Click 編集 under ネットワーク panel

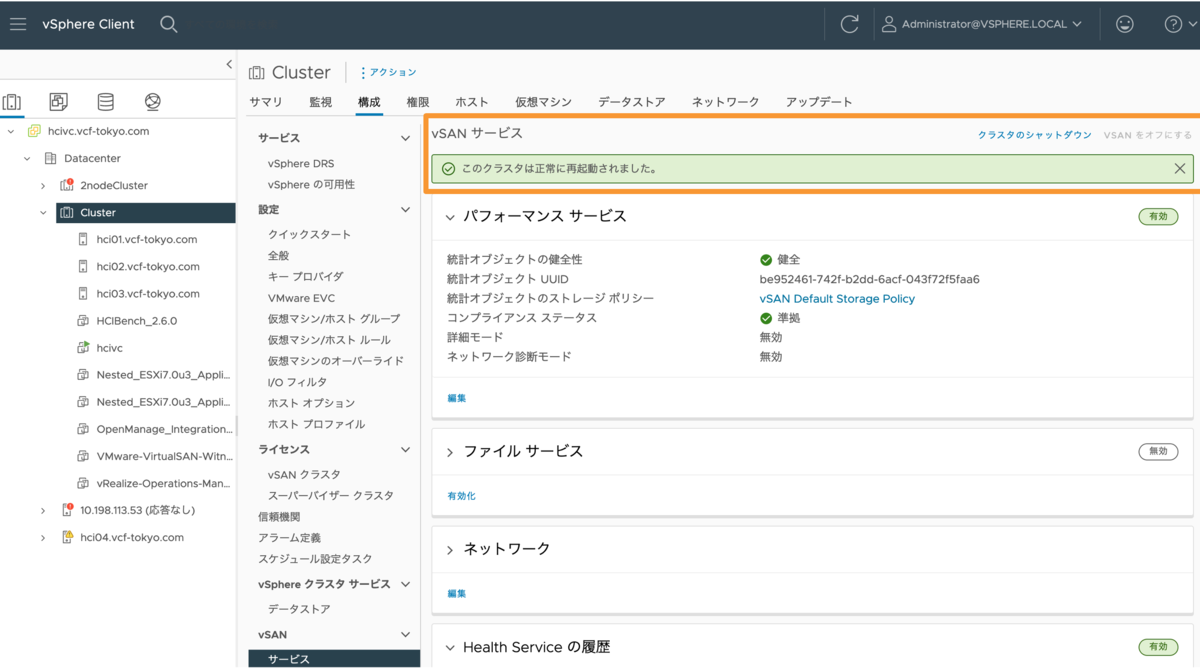click(457, 594)
